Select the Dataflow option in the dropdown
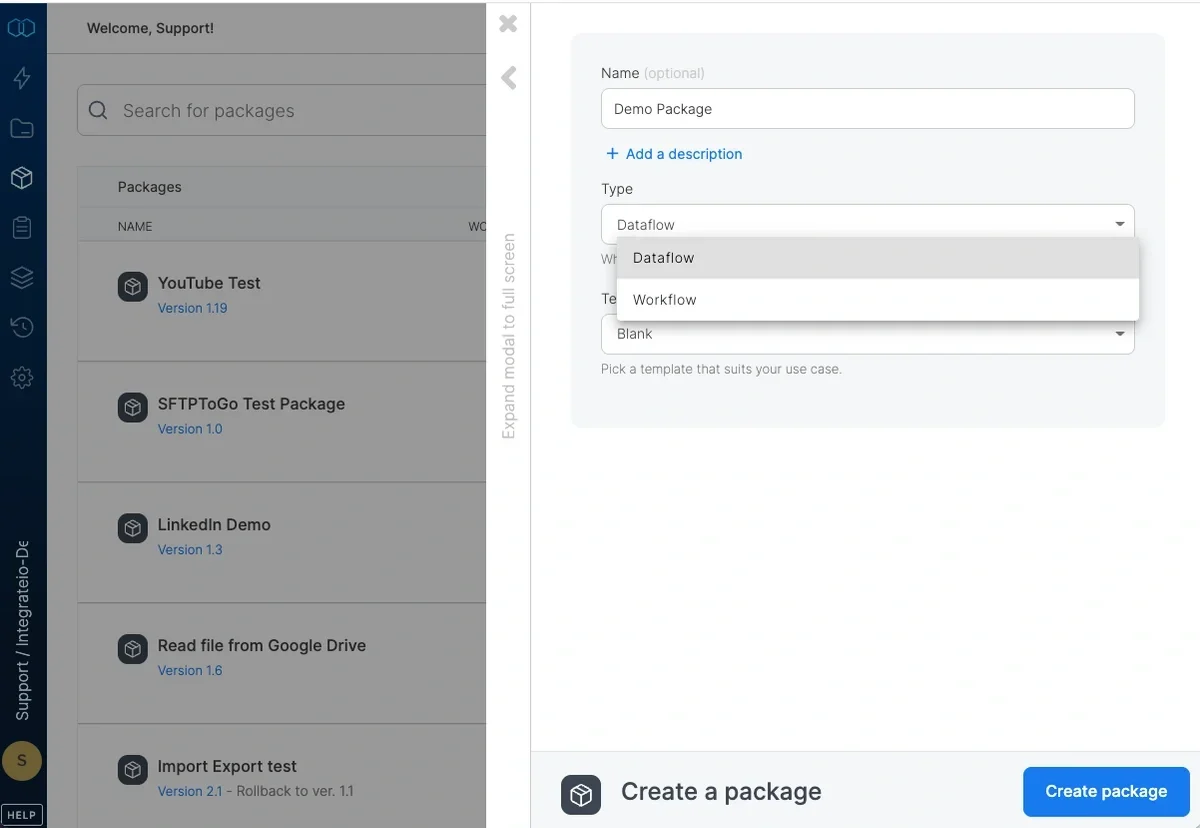Screen dimensions: 1200x828 point(663,258)
